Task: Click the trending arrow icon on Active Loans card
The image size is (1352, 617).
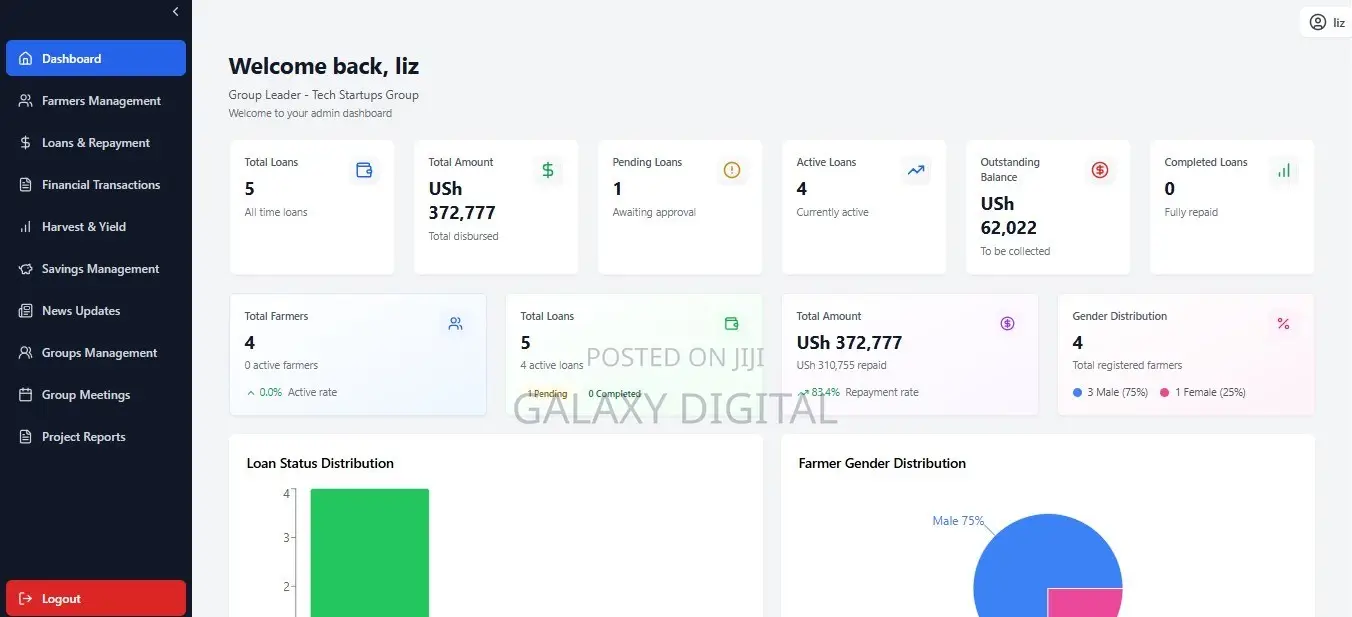Action: click(x=916, y=171)
